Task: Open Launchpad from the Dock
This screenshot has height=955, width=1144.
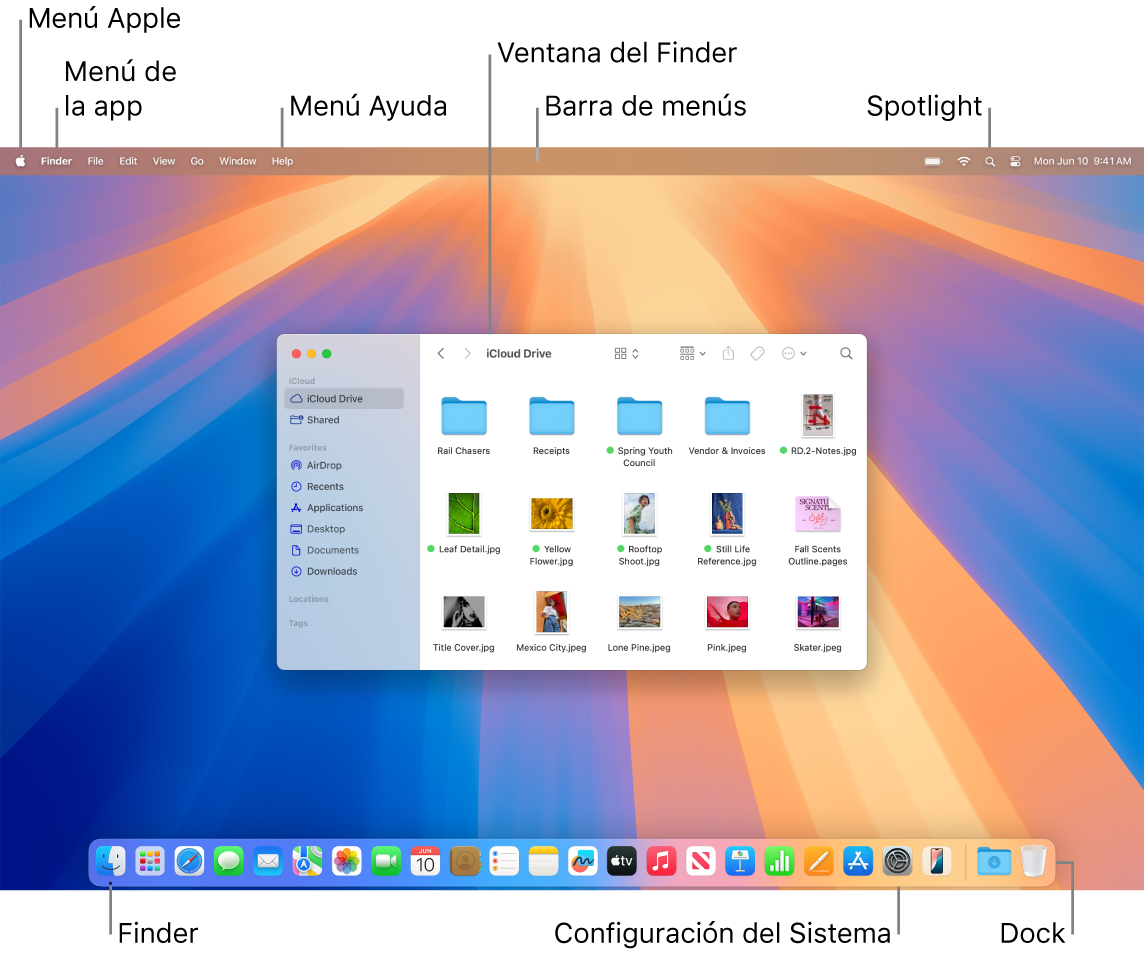Action: (150, 861)
